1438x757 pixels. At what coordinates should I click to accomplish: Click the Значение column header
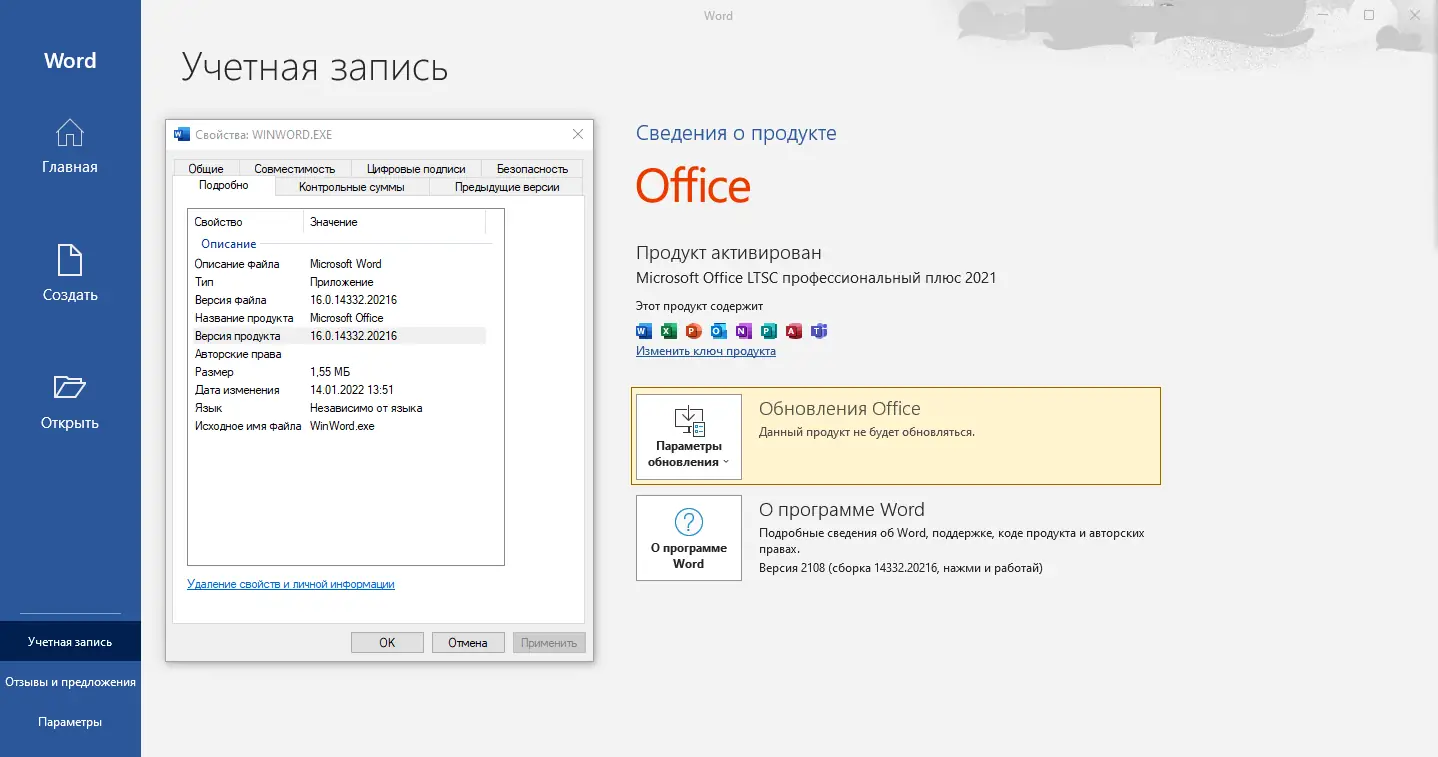click(394, 222)
